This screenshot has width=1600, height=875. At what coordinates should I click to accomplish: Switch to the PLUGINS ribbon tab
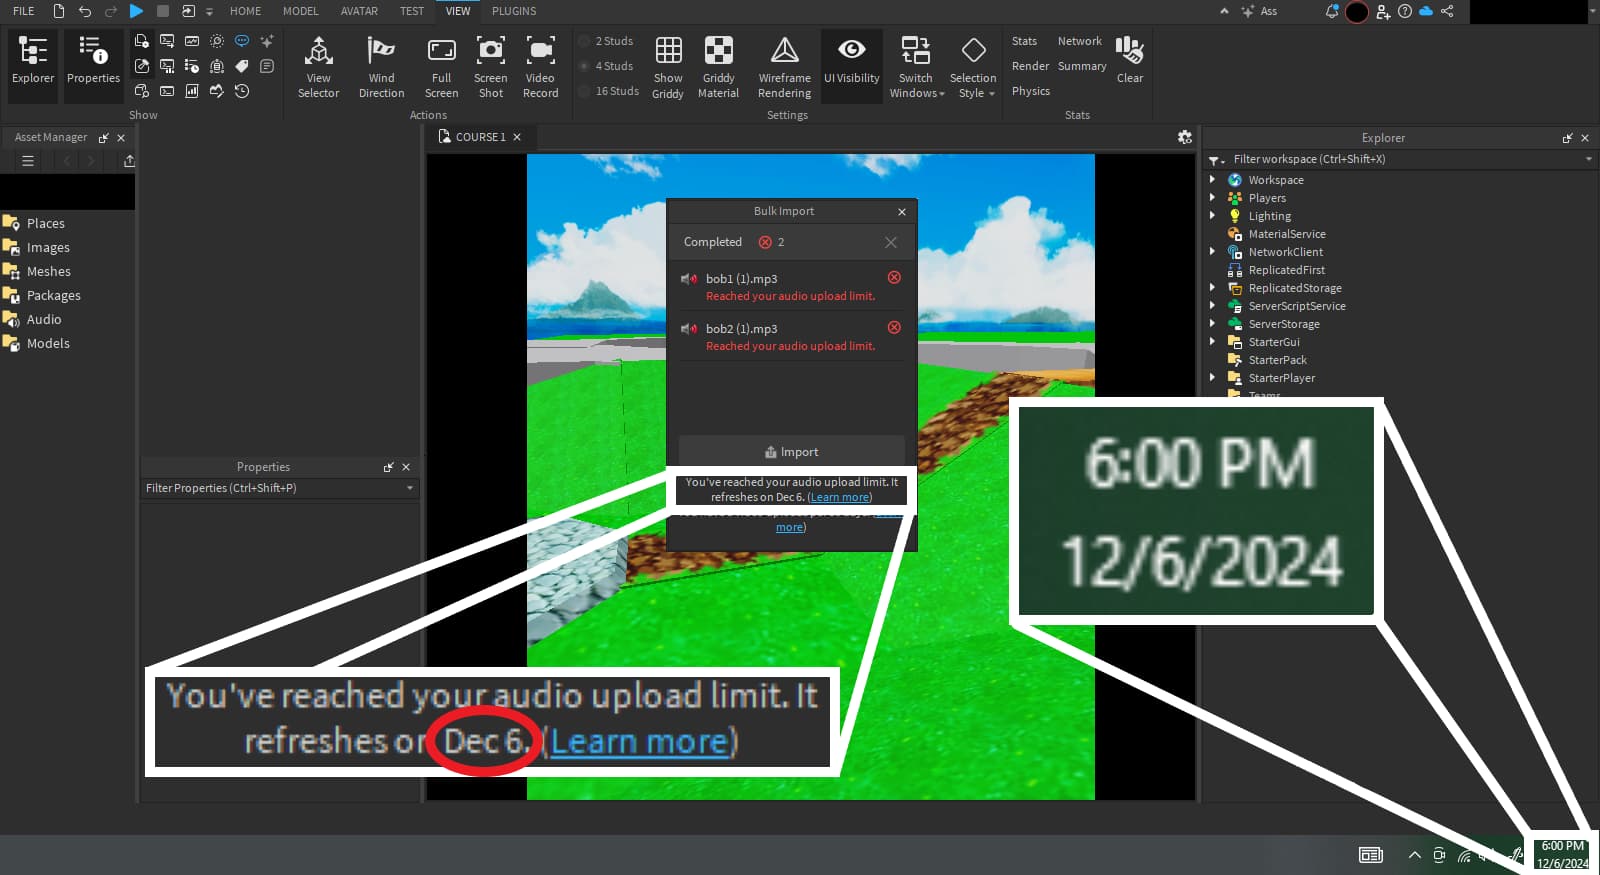514,11
